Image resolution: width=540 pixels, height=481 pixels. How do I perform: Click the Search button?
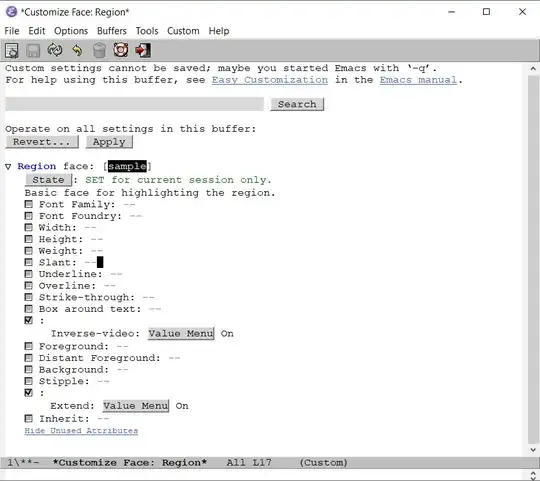pyautogui.click(x=297, y=104)
